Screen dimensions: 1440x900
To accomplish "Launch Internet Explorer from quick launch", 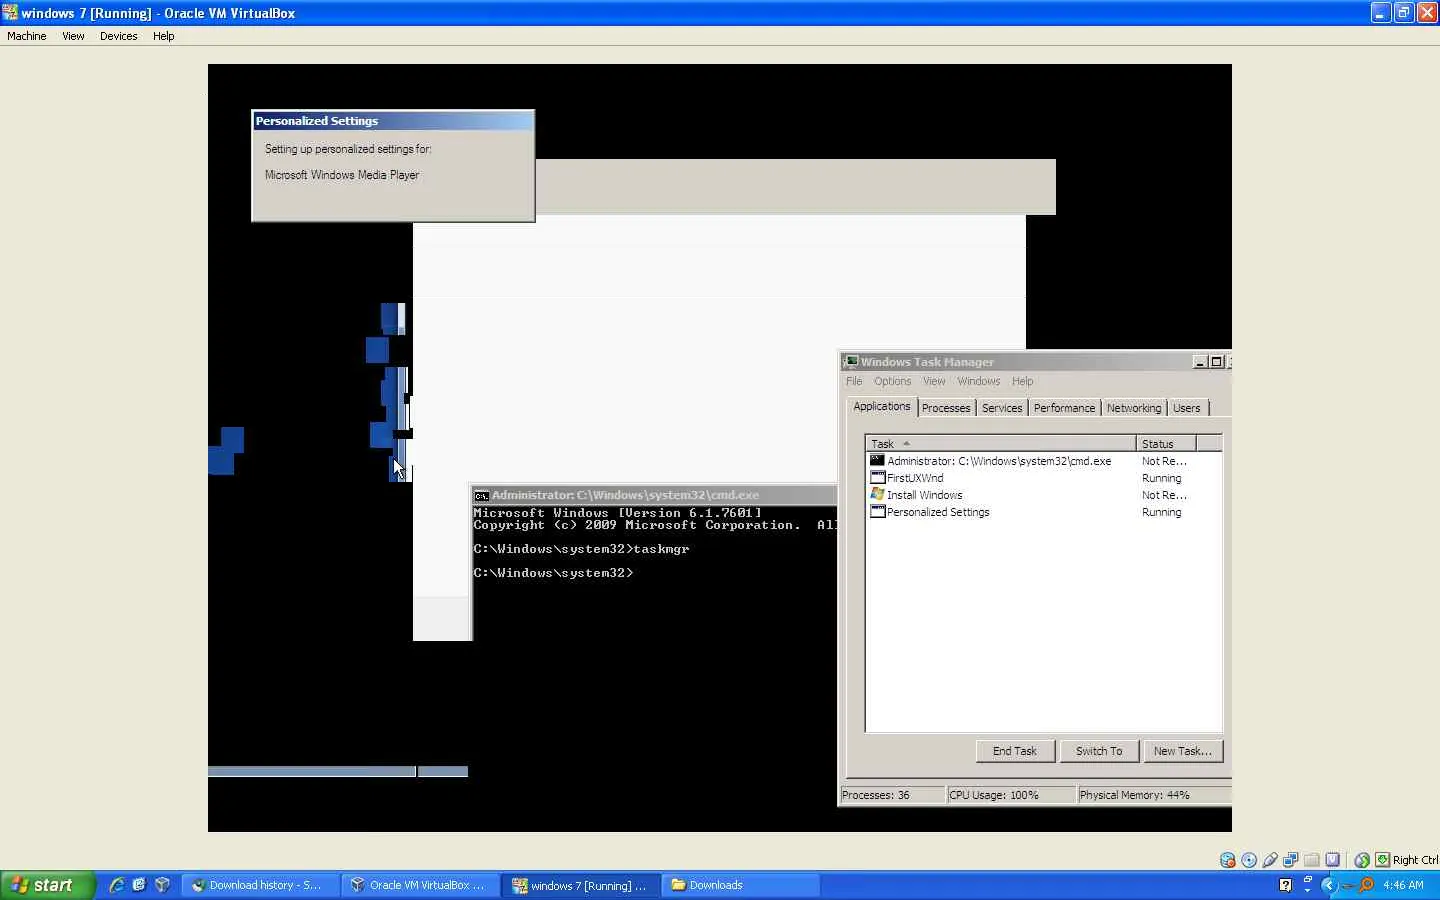I will (x=117, y=885).
